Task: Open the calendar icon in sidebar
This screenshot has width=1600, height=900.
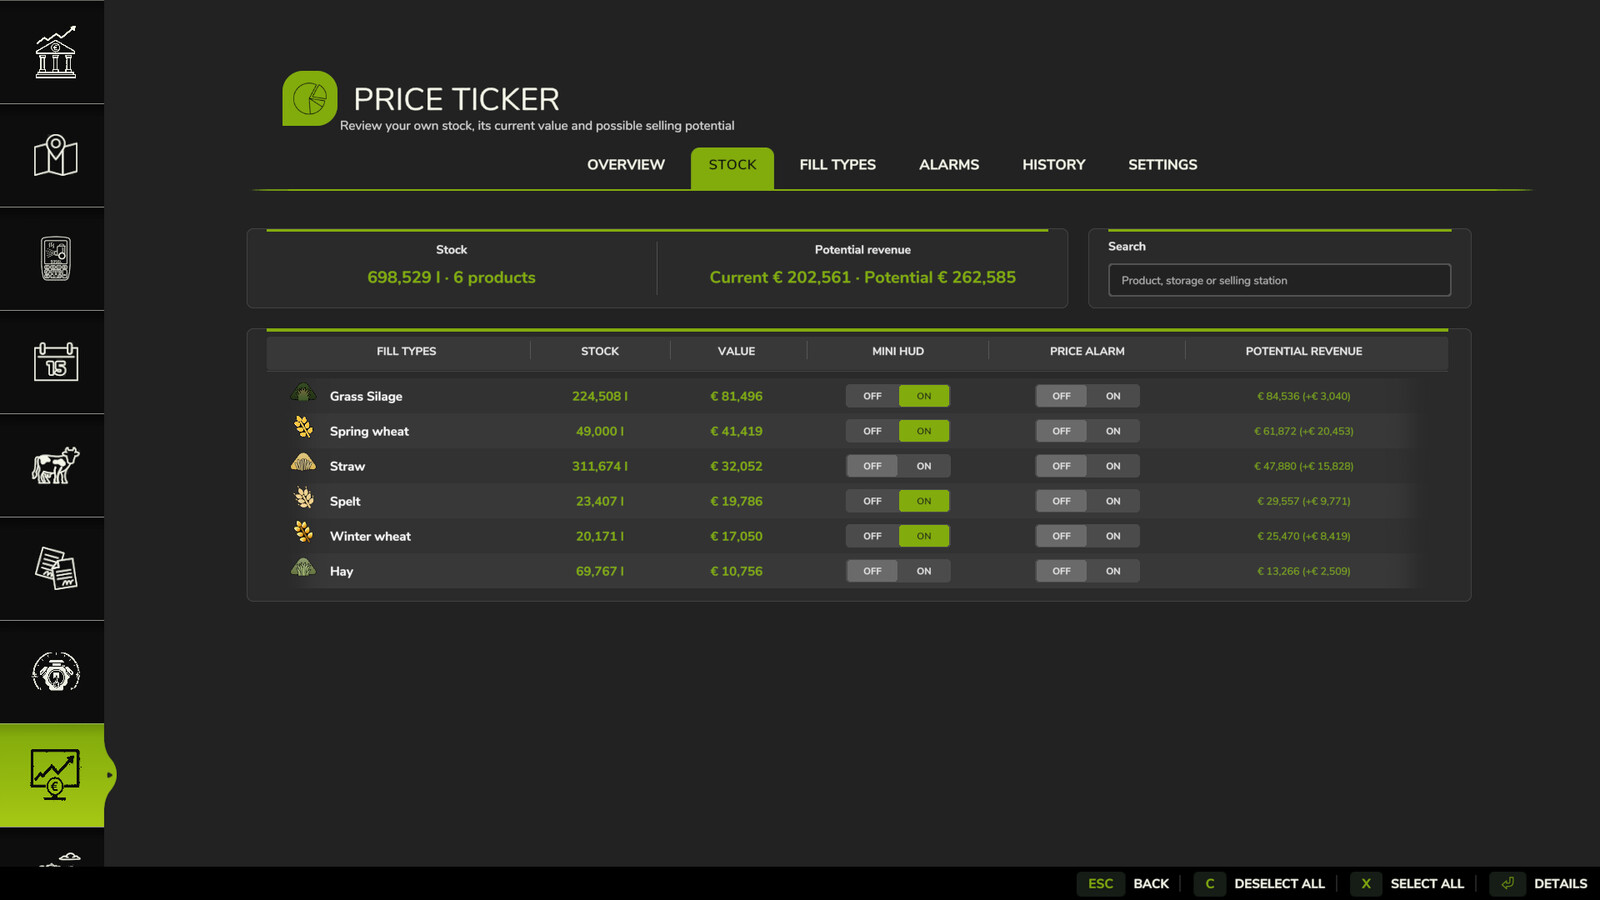Action: [x=55, y=361]
